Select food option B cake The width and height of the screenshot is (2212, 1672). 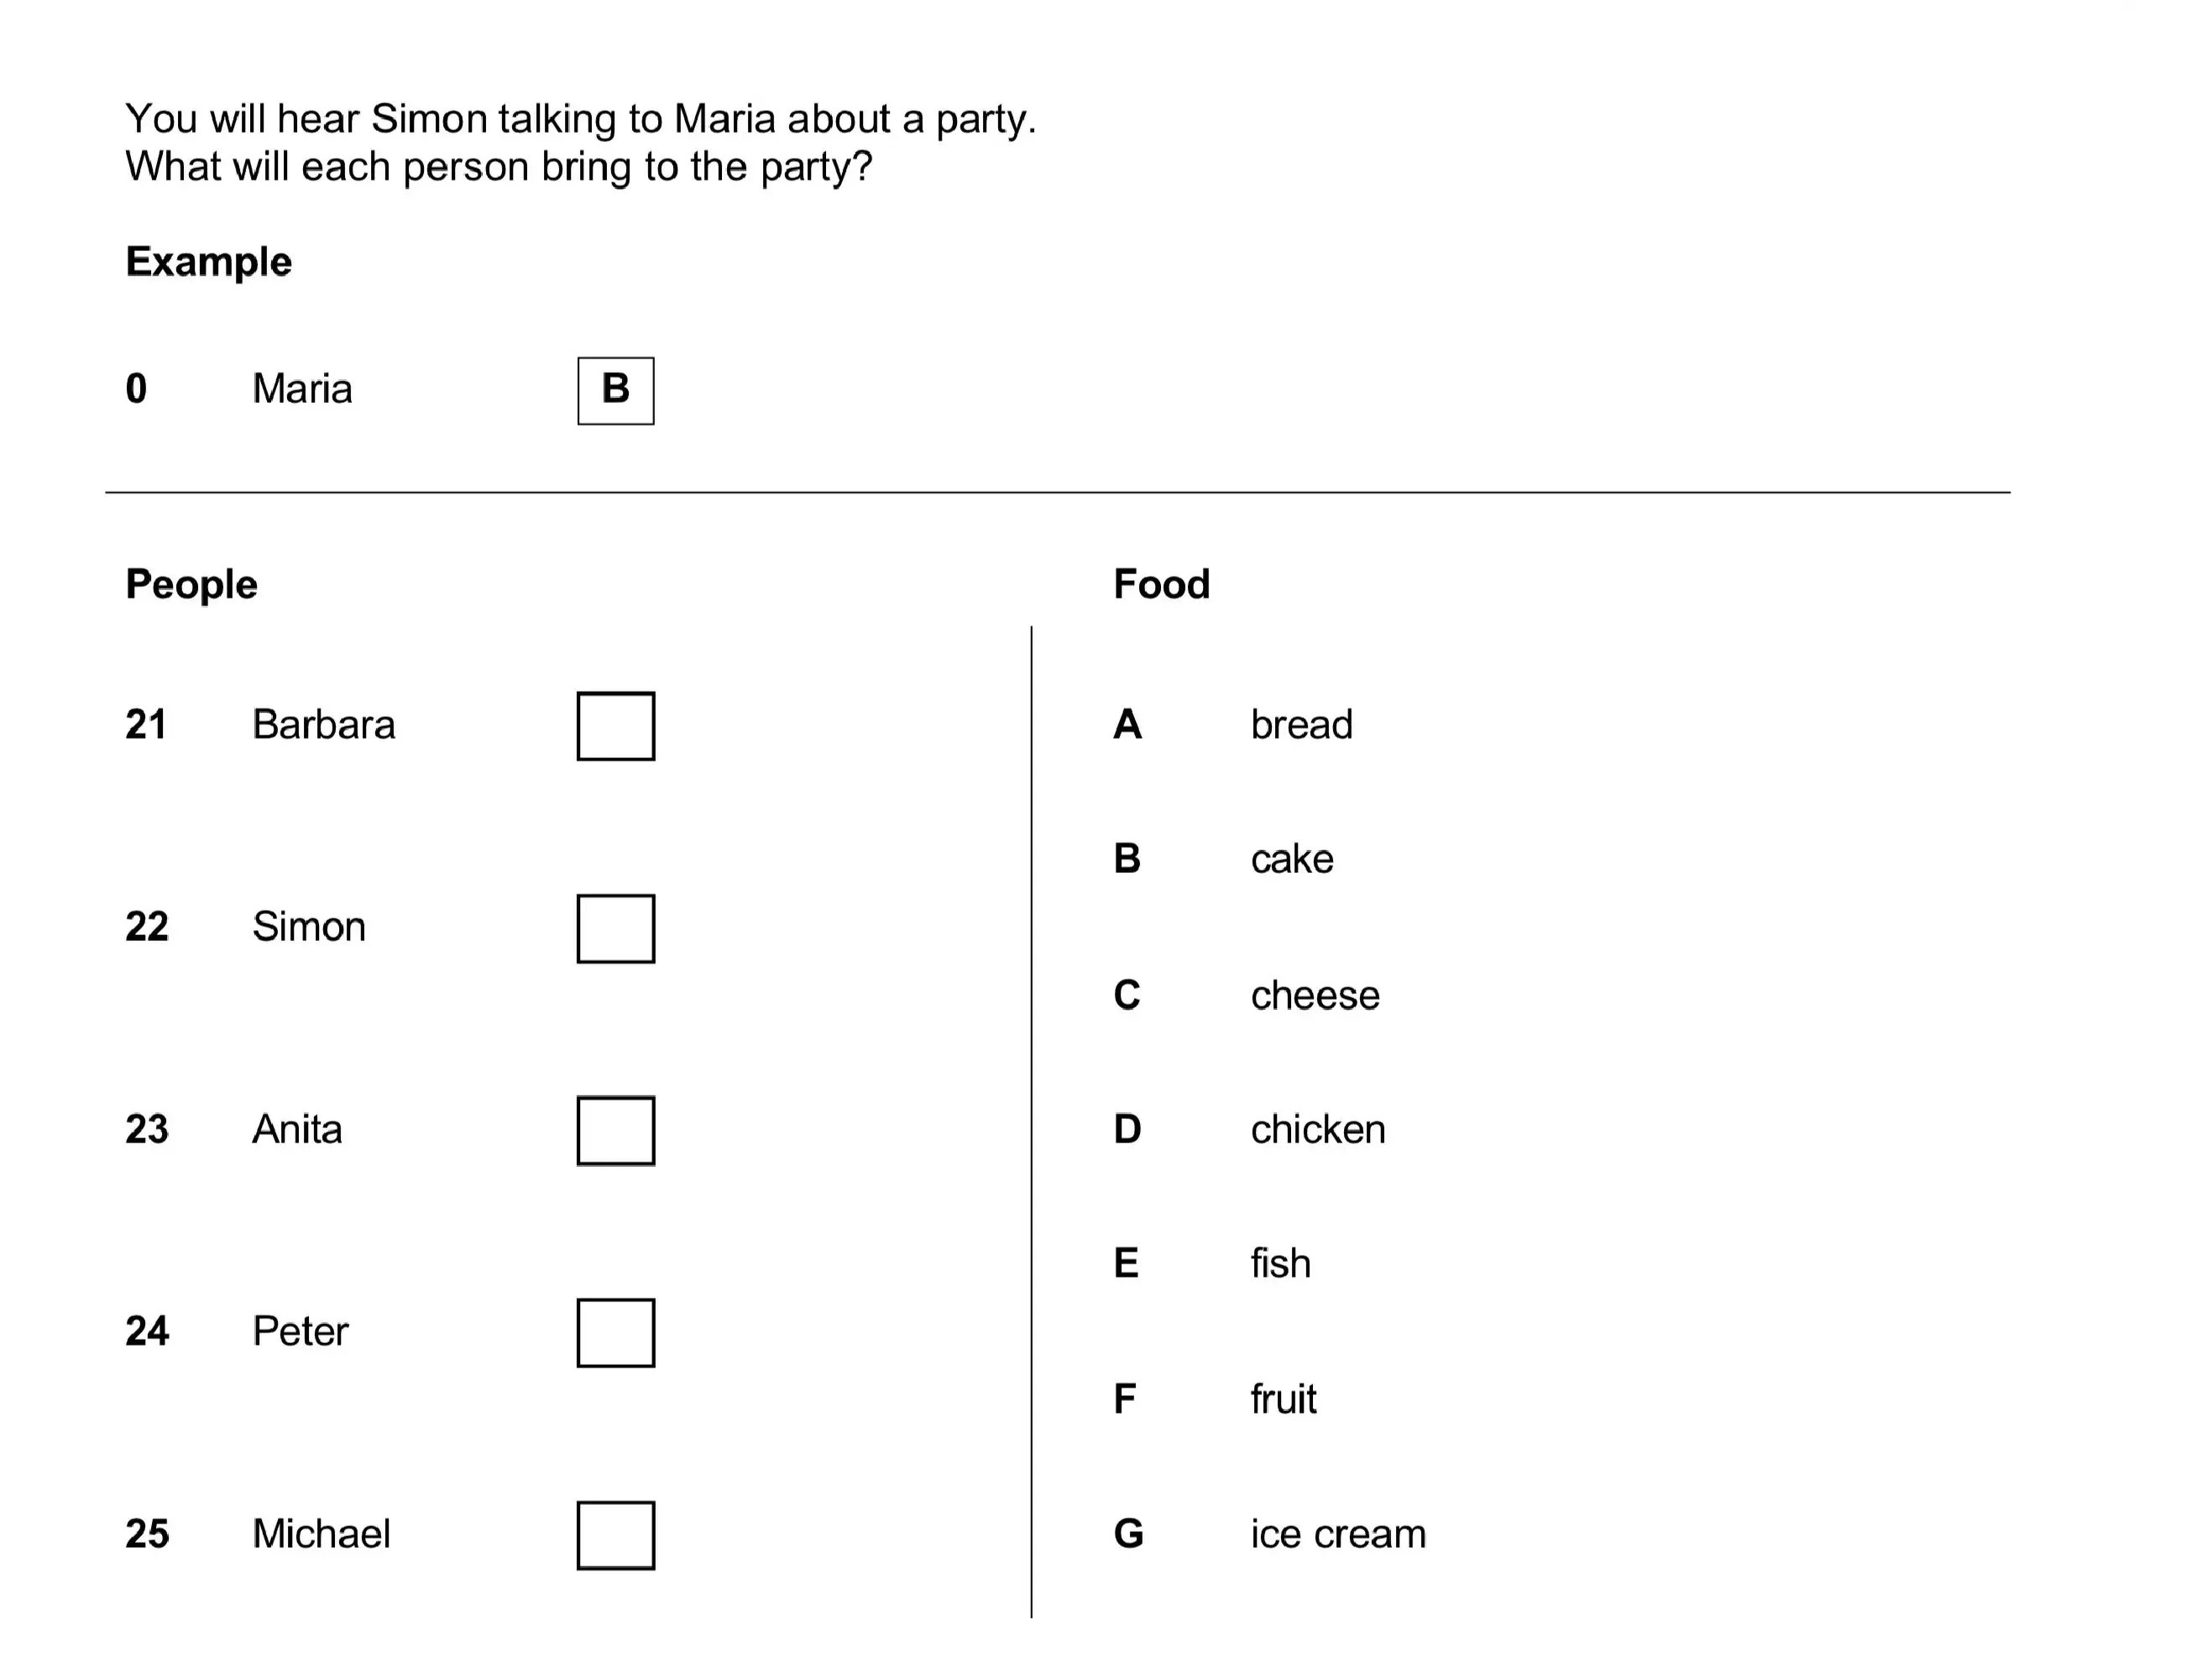(x=1223, y=859)
